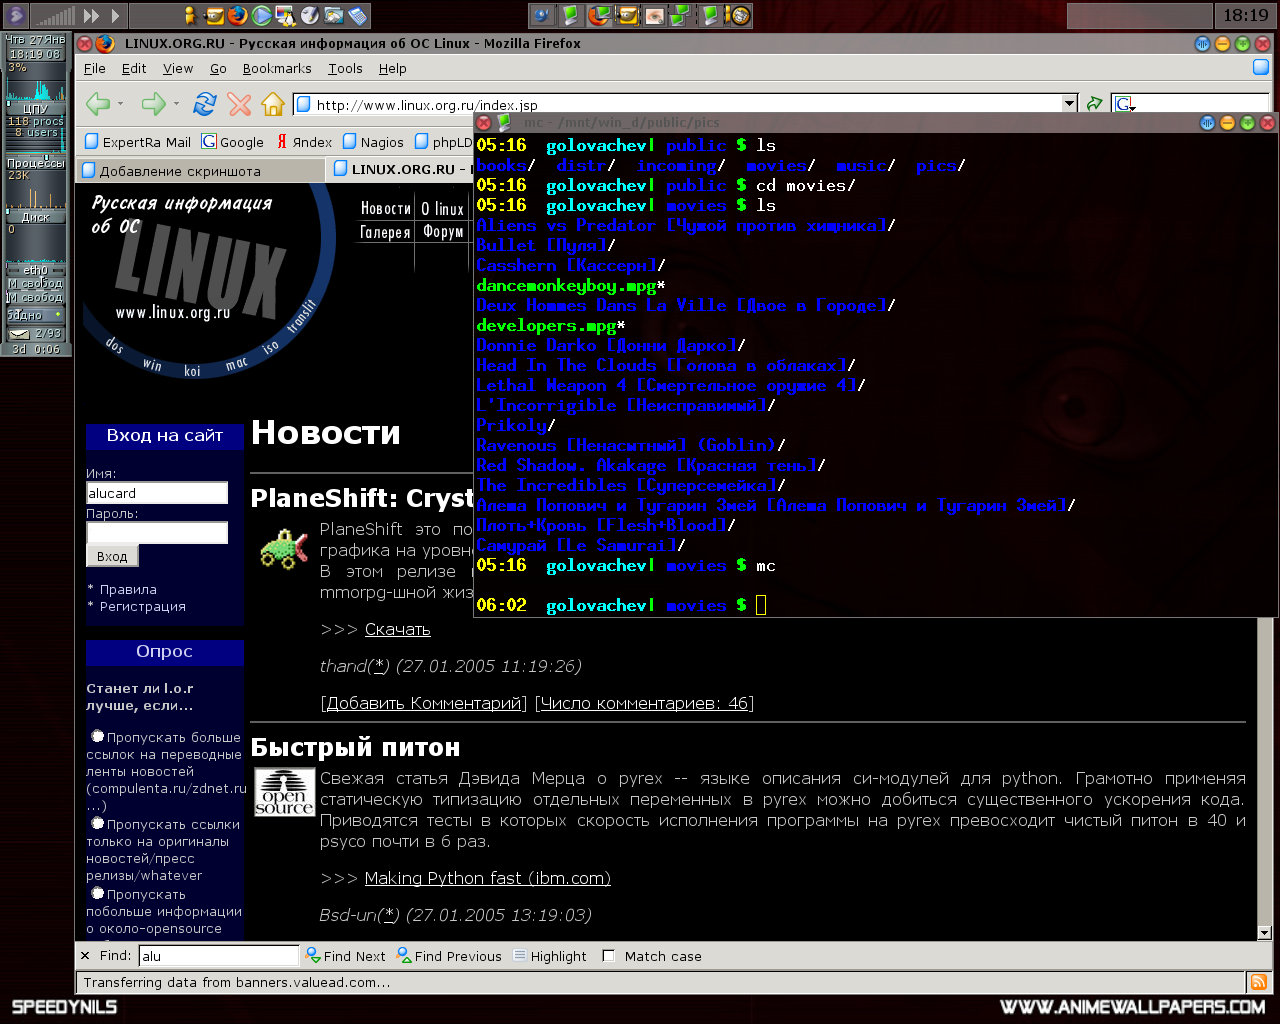Open the Nagios bookmark
Image resolution: width=1280 pixels, height=1024 pixels.
click(x=373, y=142)
